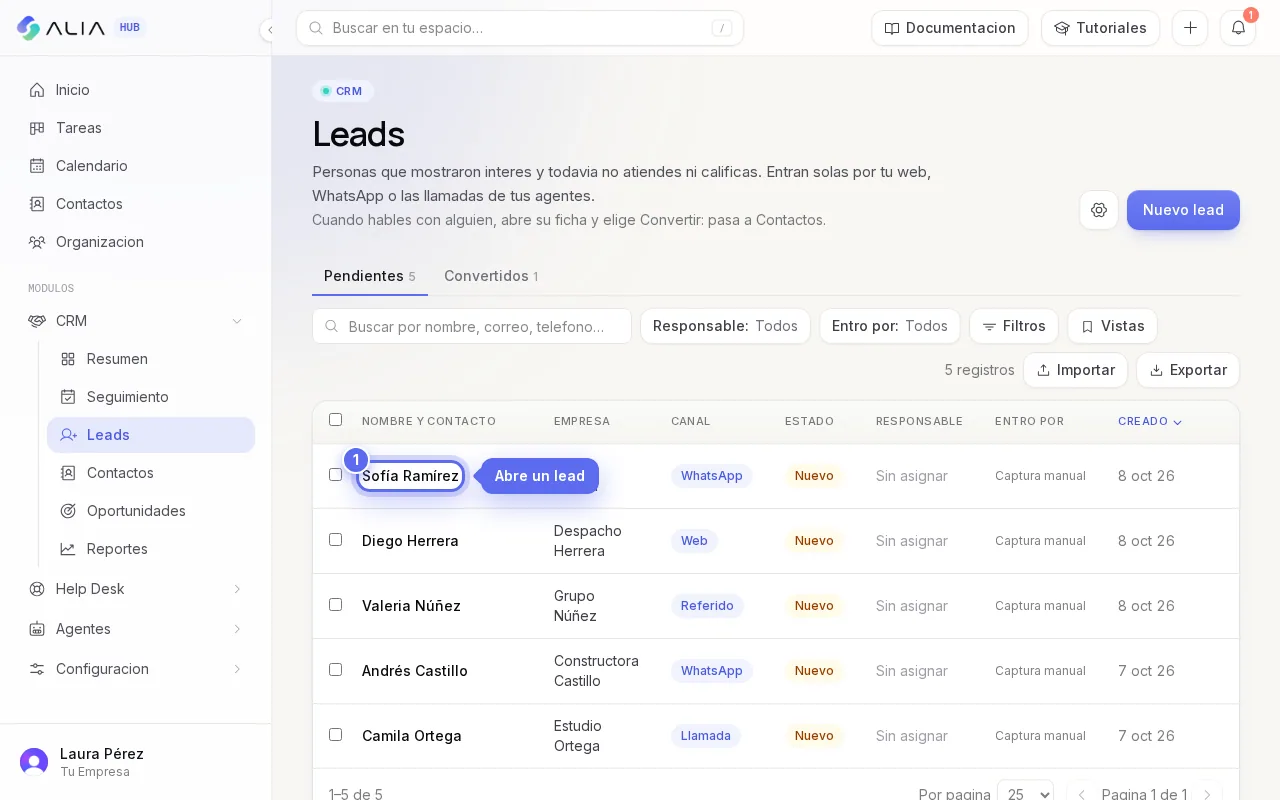Check the Camila Ortega row checkbox
Viewport: 1280px width, 800px height.
point(336,735)
